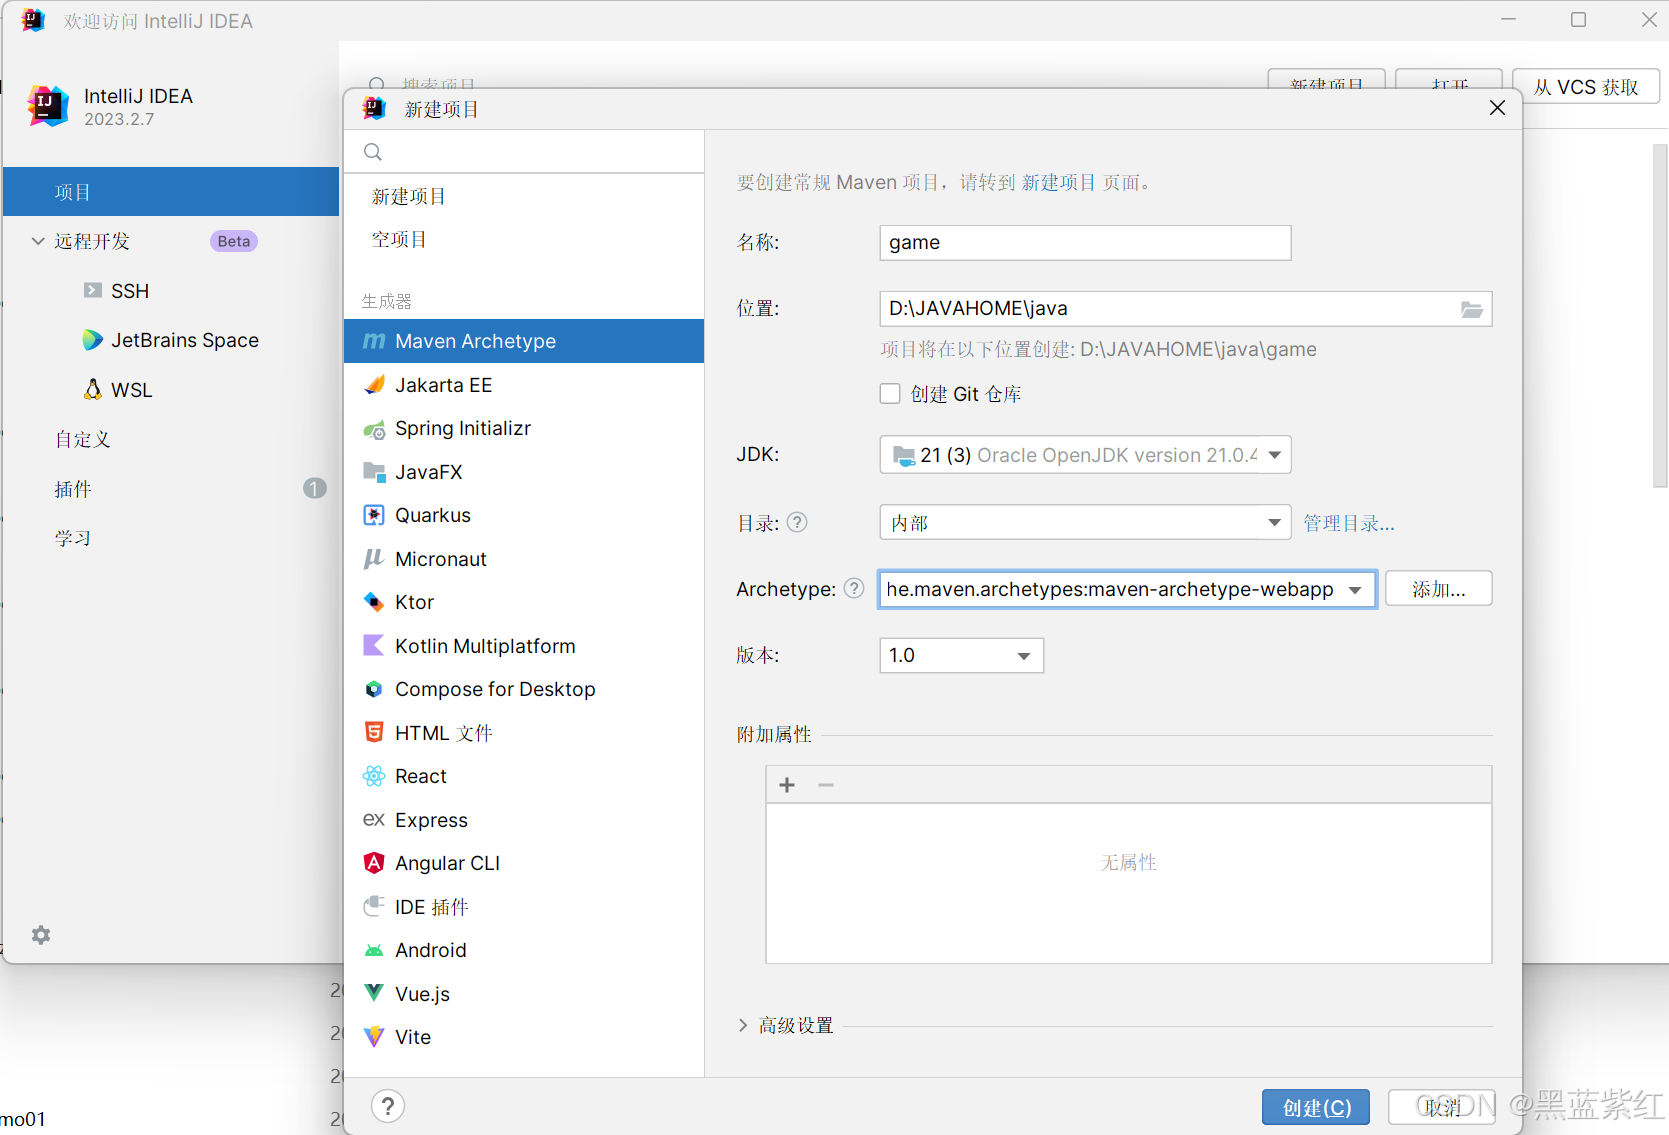Click the SSH terminal icon in the sidebar
Image resolution: width=1669 pixels, height=1135 pixels.
click(93, 291)
